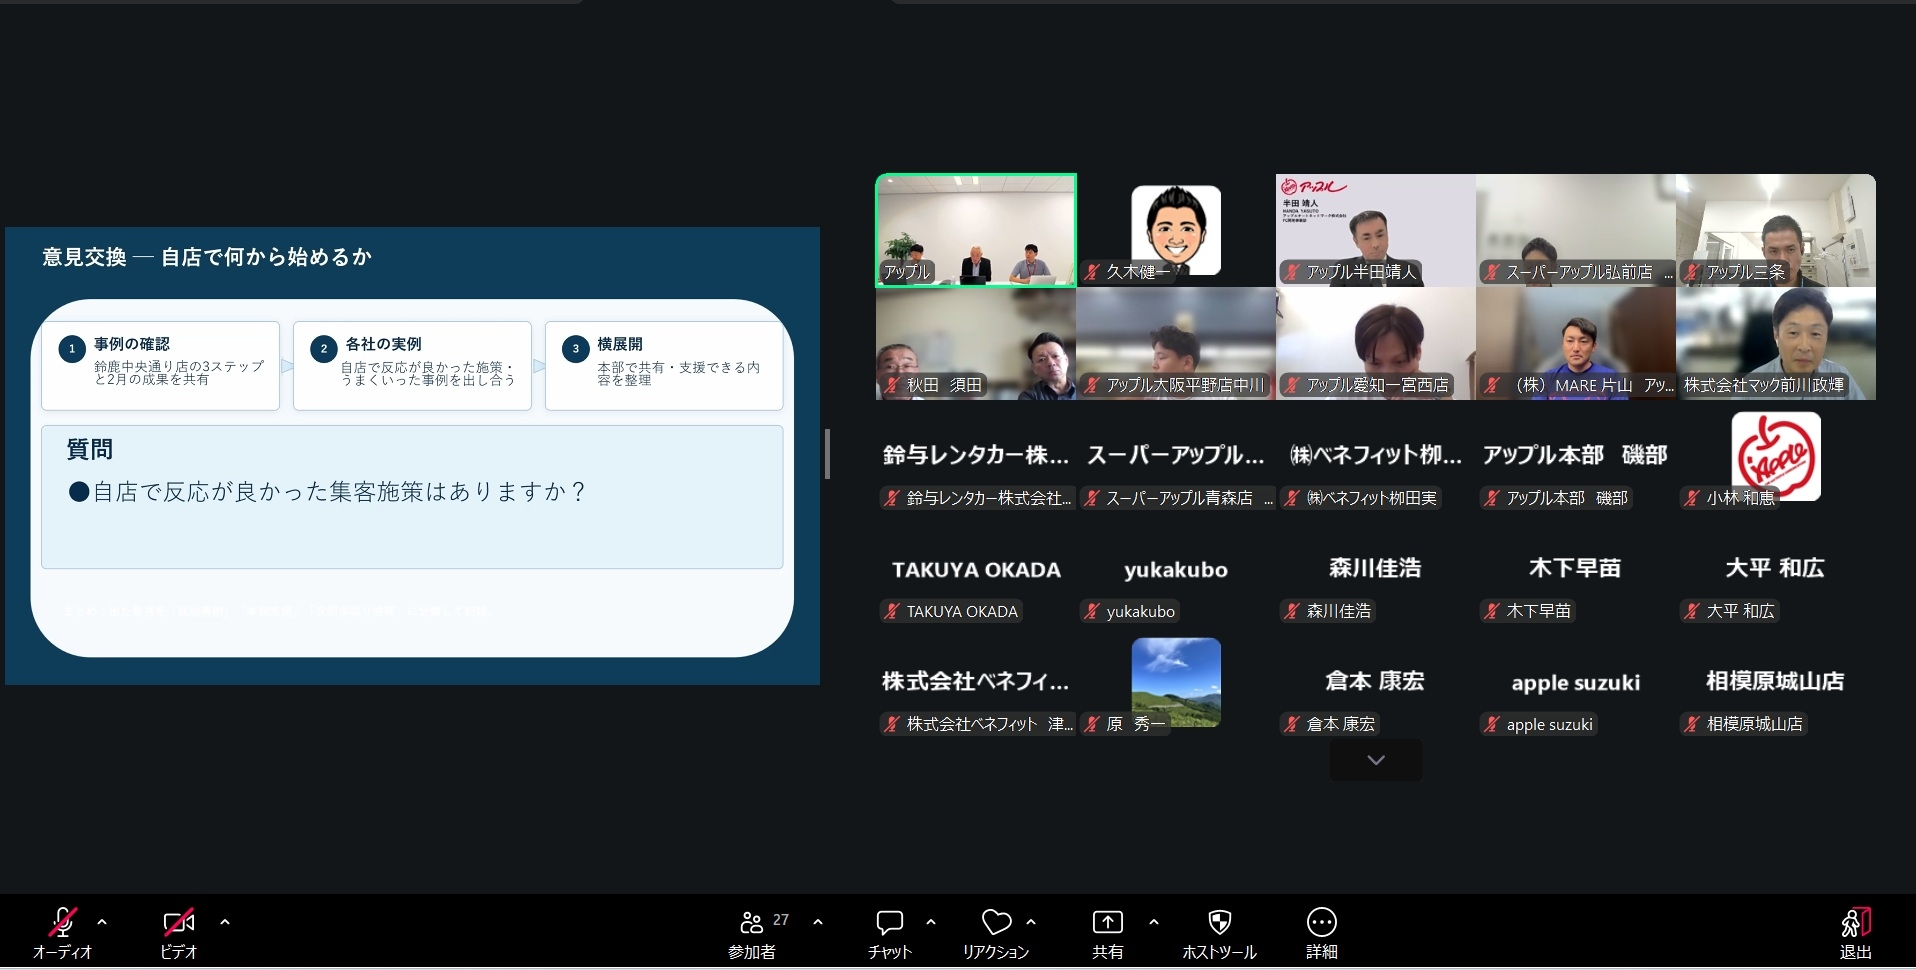Click muted mic icon beside 倉本 康宏 label
1916x970 pixels.
1292,724
